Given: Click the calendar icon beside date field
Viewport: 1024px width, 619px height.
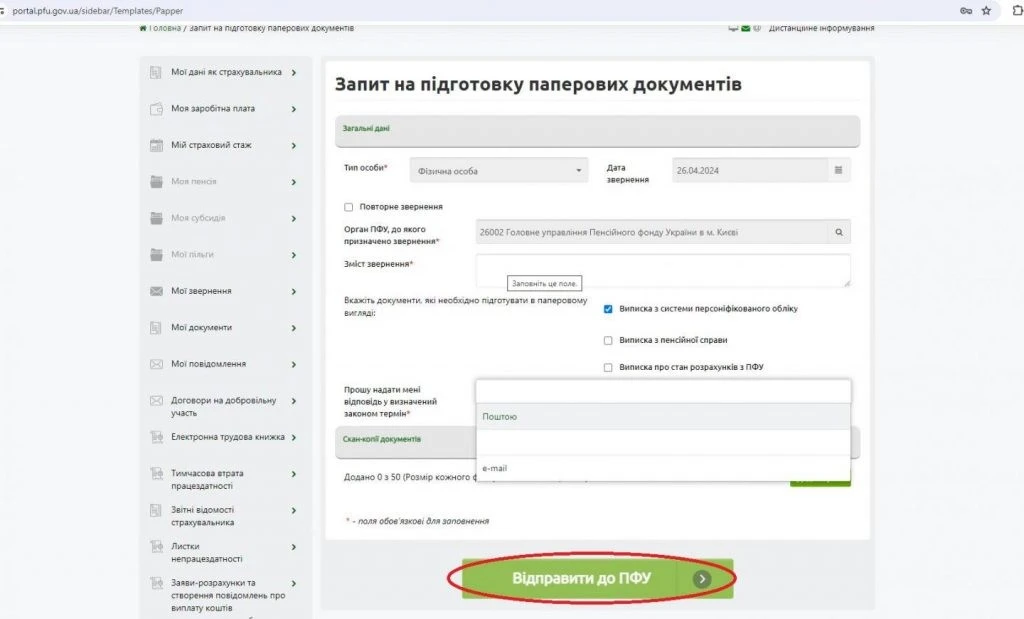Looking at the screenshot, I should point(838,170).
